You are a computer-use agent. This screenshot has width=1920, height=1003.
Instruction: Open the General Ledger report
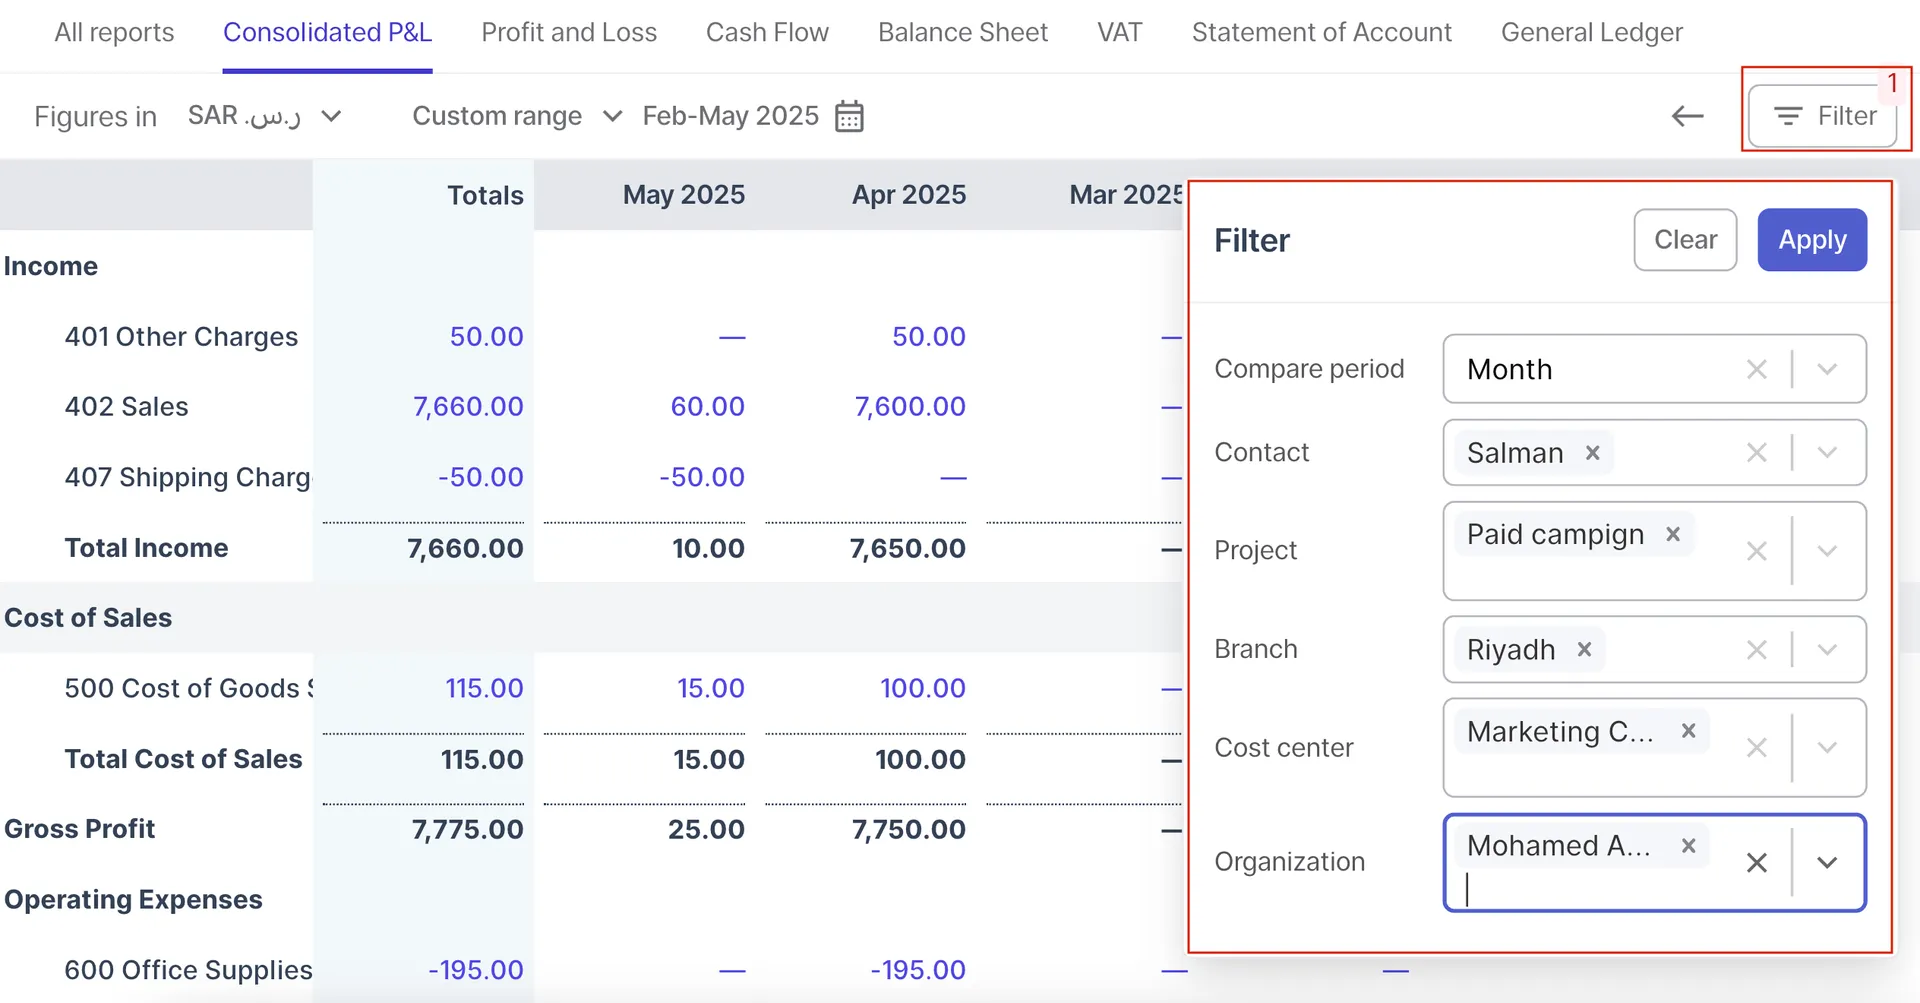click(1592, 32)
